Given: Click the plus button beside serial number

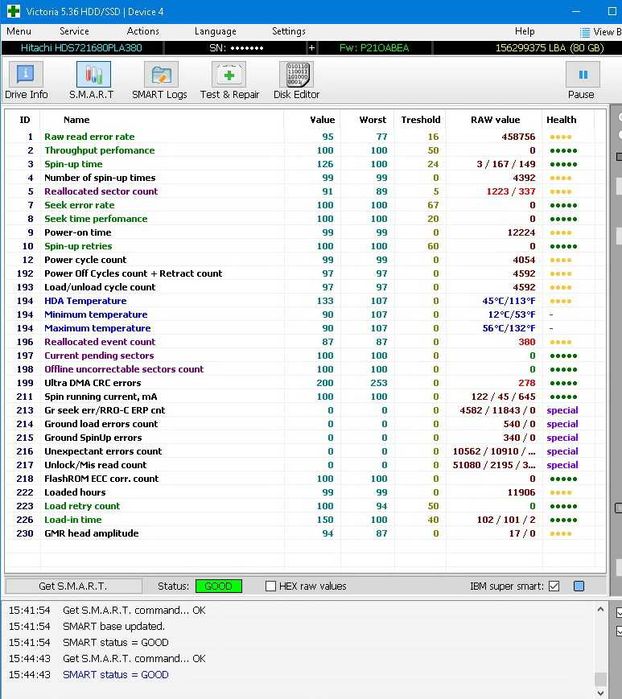Looking at the screenshot, I should (x=311, y=48).
